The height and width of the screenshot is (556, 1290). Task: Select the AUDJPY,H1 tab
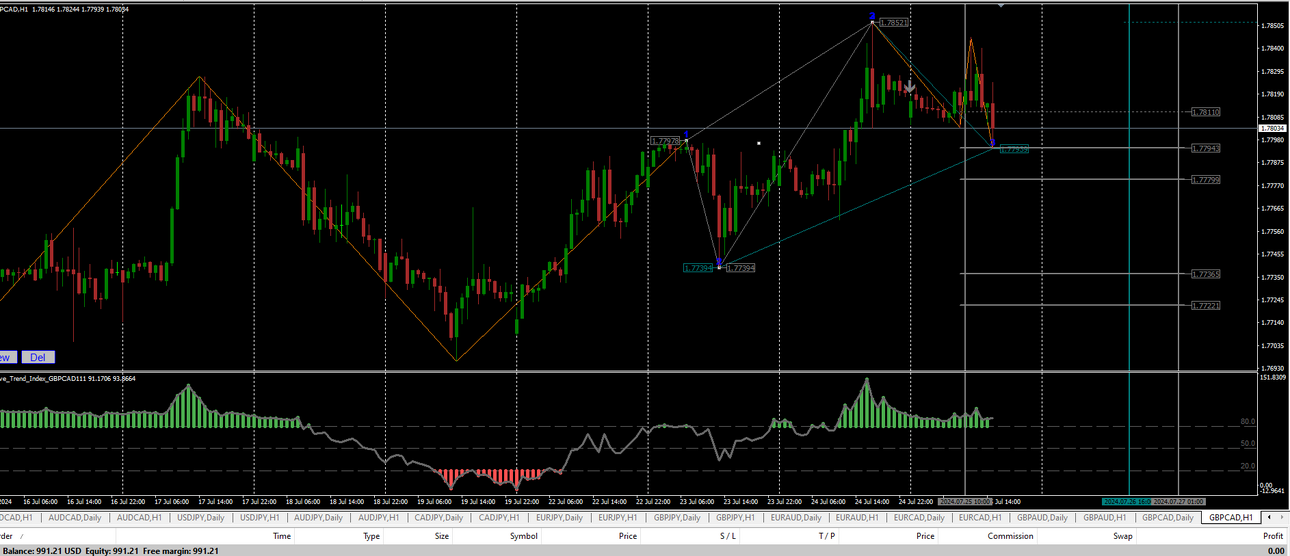379,518
